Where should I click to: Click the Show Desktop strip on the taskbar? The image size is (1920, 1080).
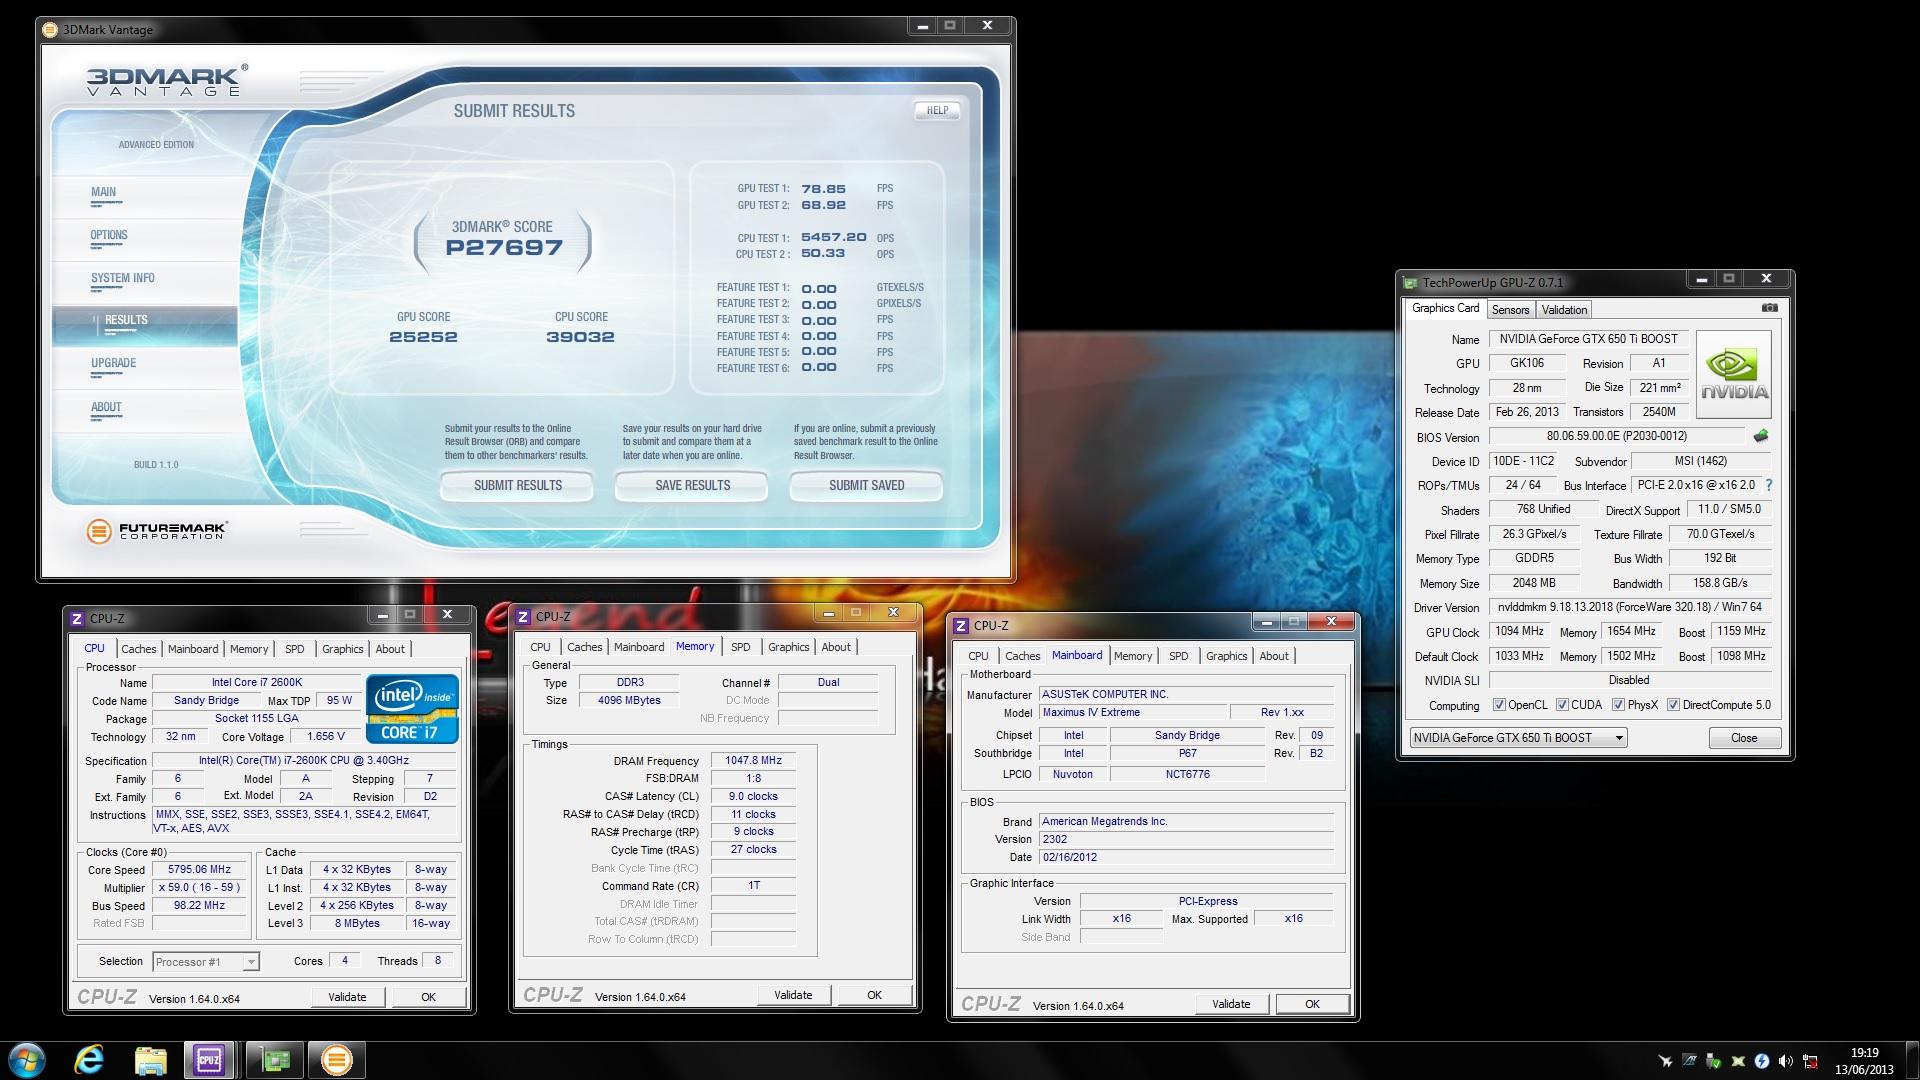[1912, 1060]
